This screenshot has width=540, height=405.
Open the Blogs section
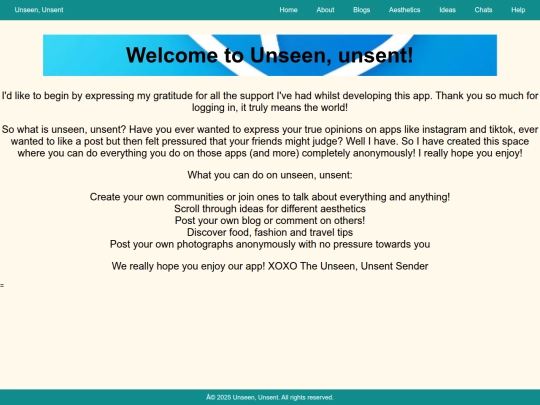point(361,10)
